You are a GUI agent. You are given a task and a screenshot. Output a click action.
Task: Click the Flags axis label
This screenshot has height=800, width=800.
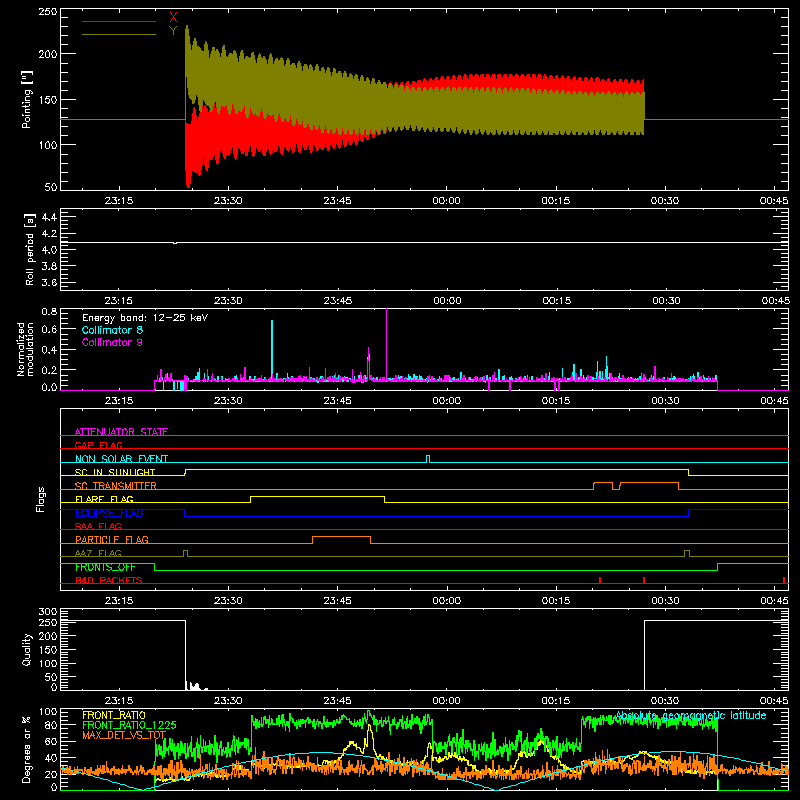click(41, 499)
